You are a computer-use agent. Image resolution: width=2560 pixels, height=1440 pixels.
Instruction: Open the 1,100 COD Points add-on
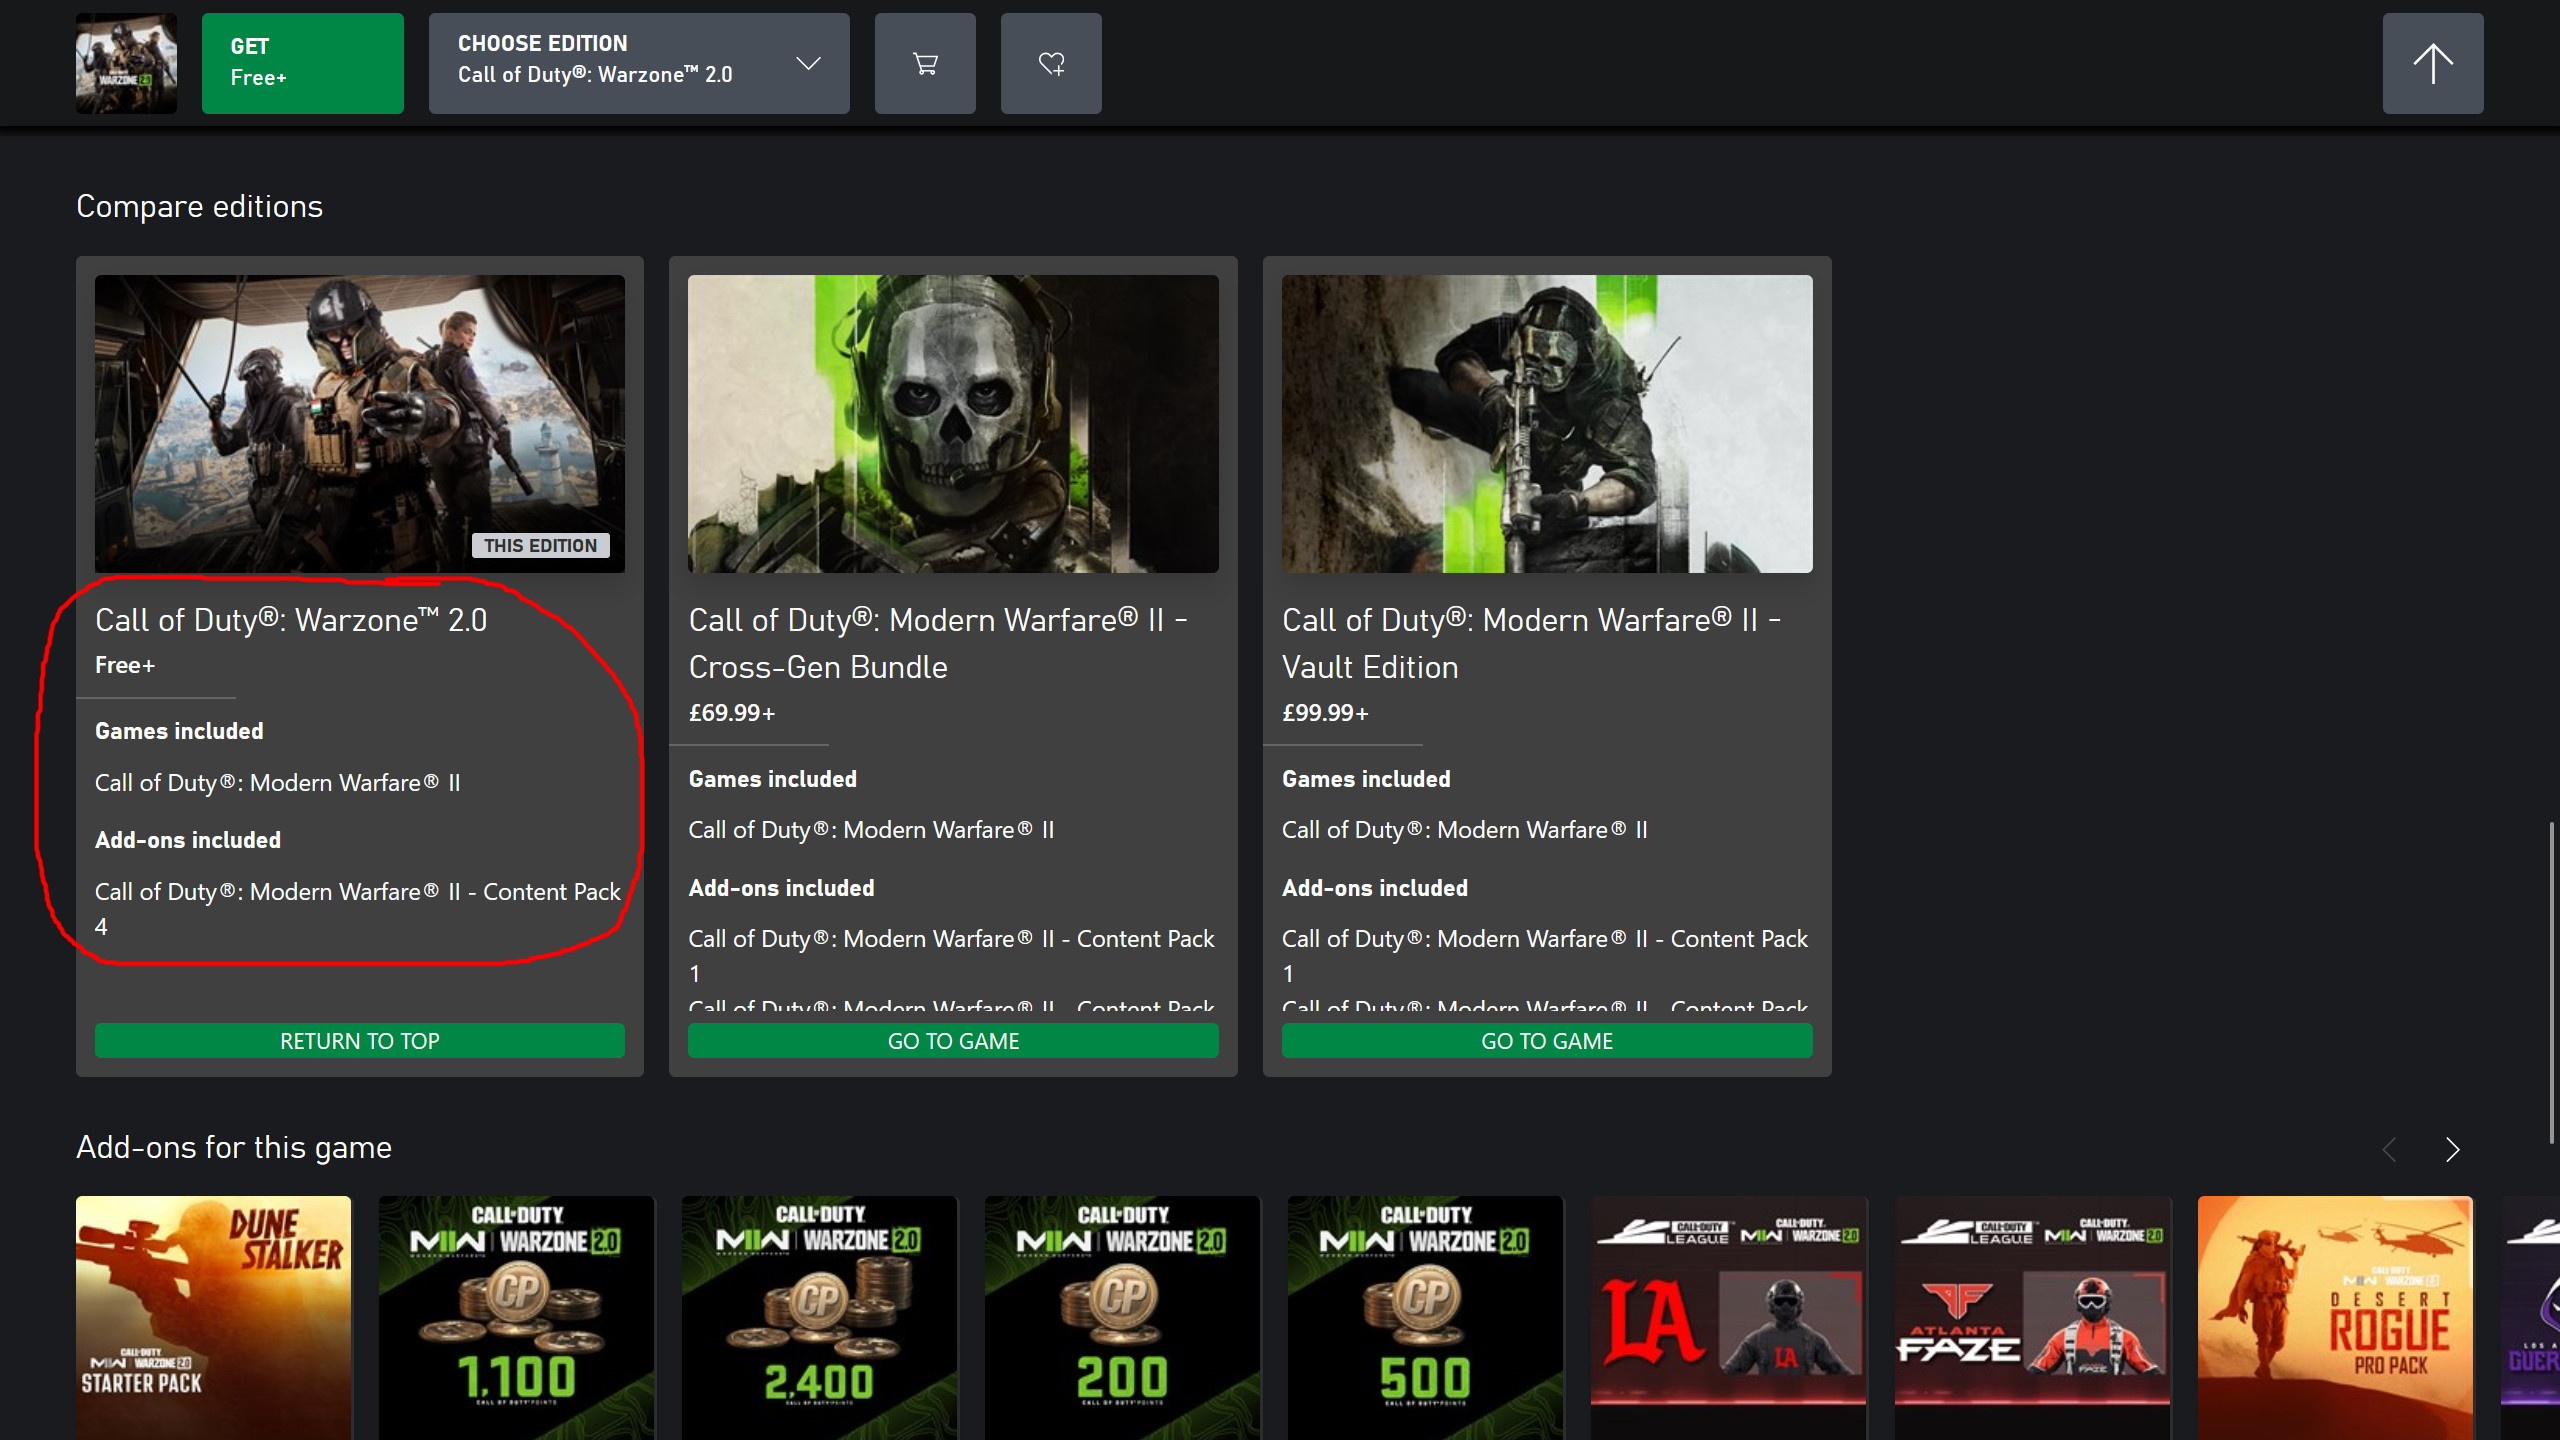pos(517,1318)
